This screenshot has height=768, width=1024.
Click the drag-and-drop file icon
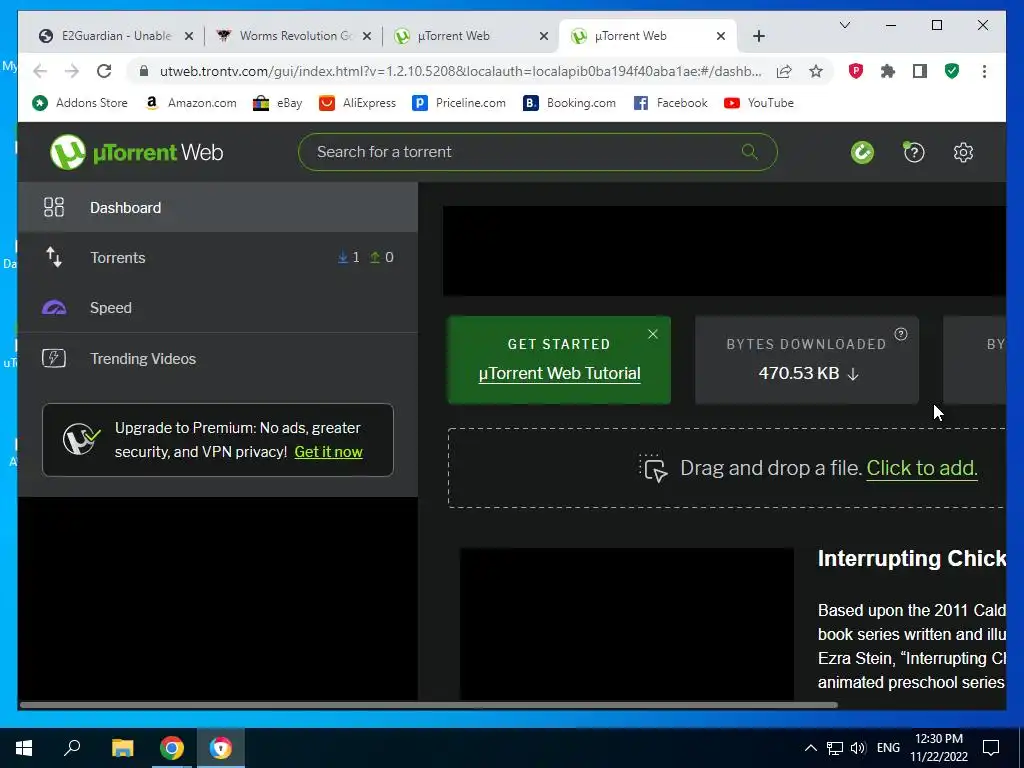pyautogui.click(x=653, y=468)
